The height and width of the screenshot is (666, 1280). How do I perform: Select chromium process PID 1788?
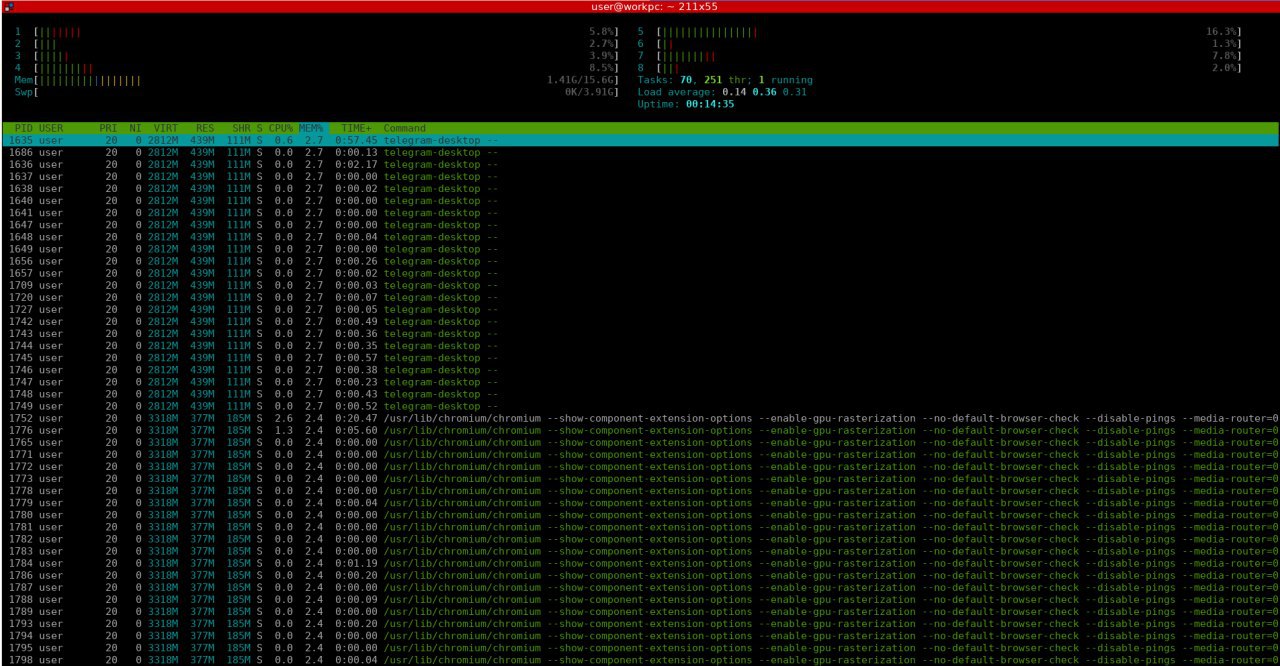click(640, 599)
